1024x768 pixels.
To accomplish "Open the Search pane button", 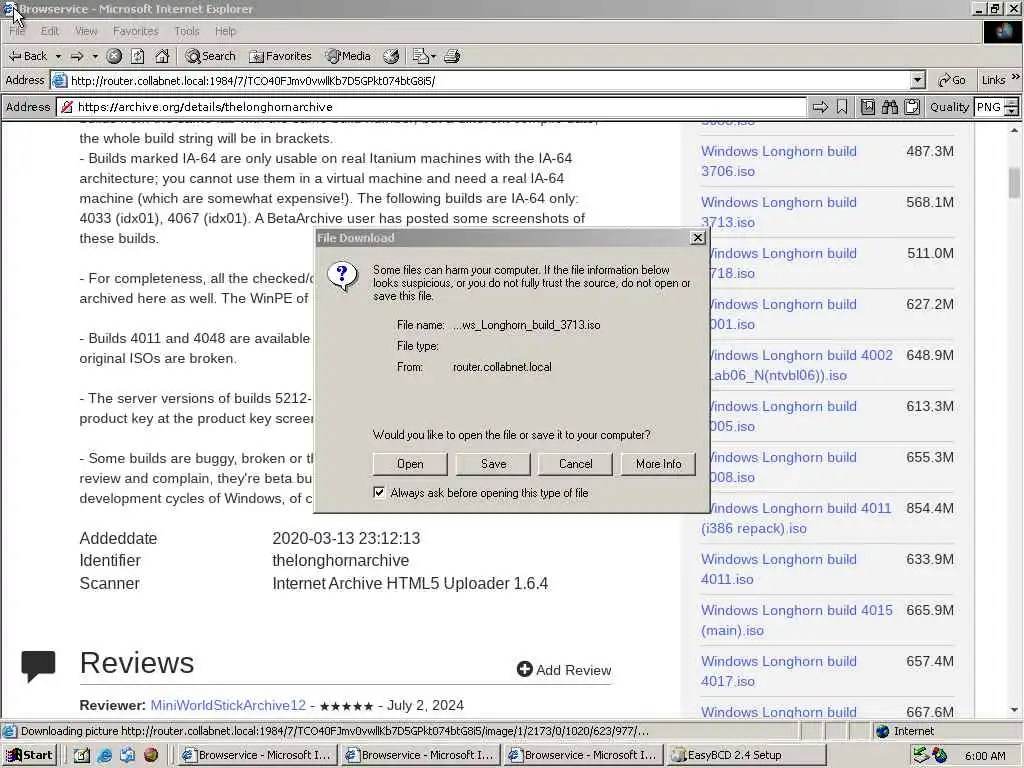I will (210, 56).
